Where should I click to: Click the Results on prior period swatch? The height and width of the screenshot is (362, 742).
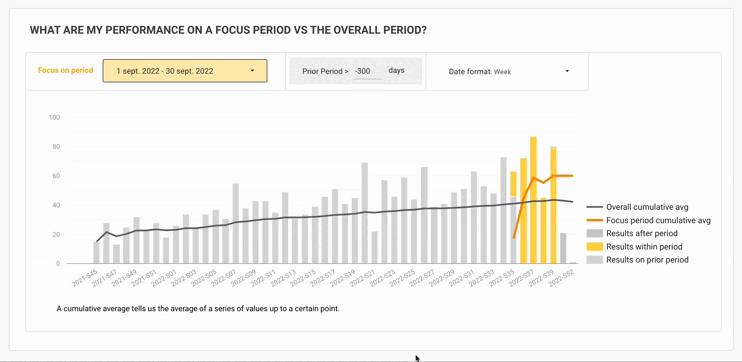pos(595,260)
